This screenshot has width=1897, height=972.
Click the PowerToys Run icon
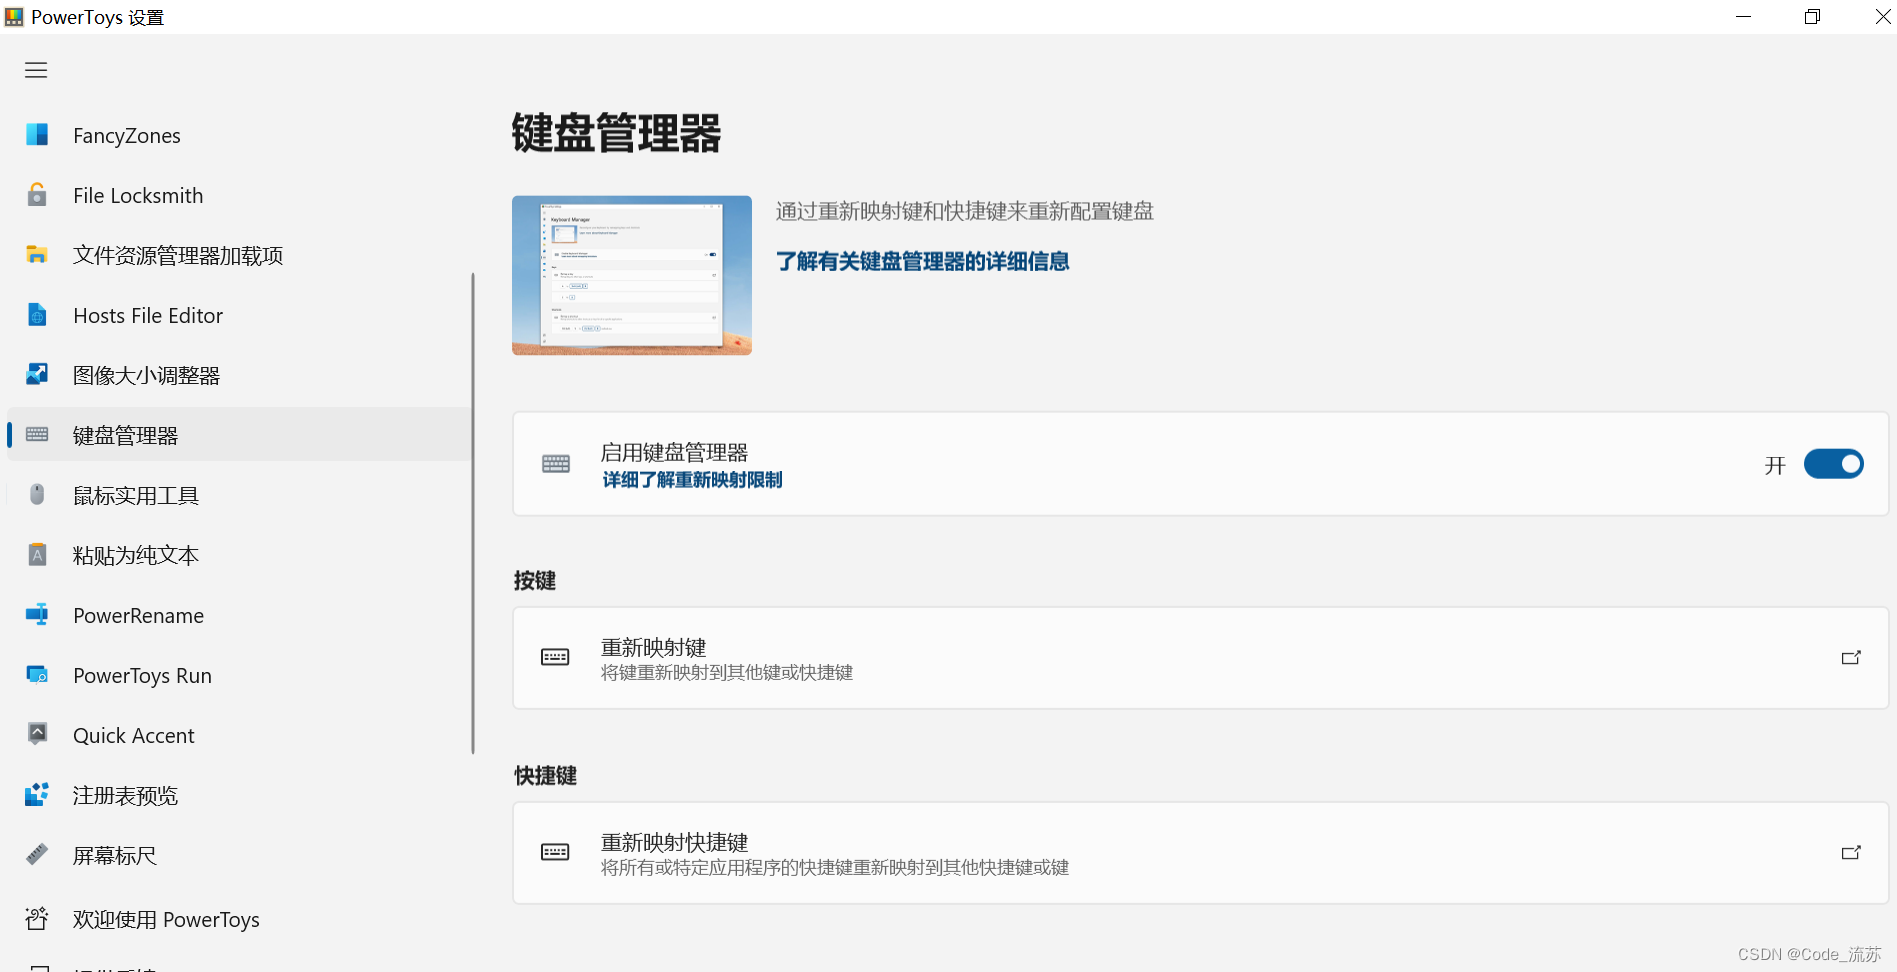pyautogui.click(x=37, y=675)
